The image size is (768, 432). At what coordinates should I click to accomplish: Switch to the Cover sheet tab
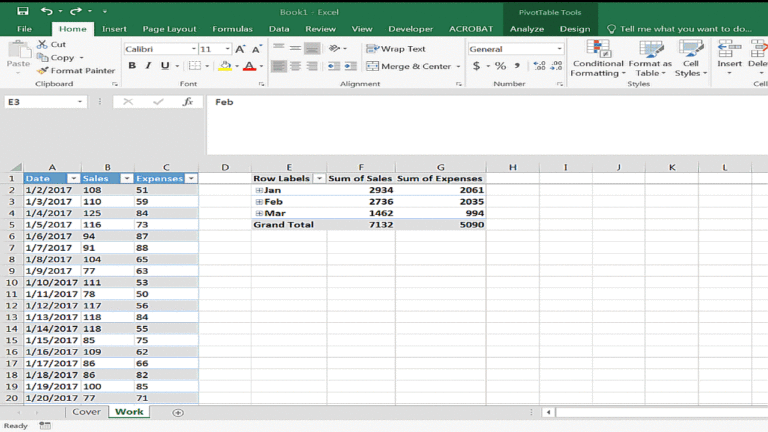click(x=86, y=412)
